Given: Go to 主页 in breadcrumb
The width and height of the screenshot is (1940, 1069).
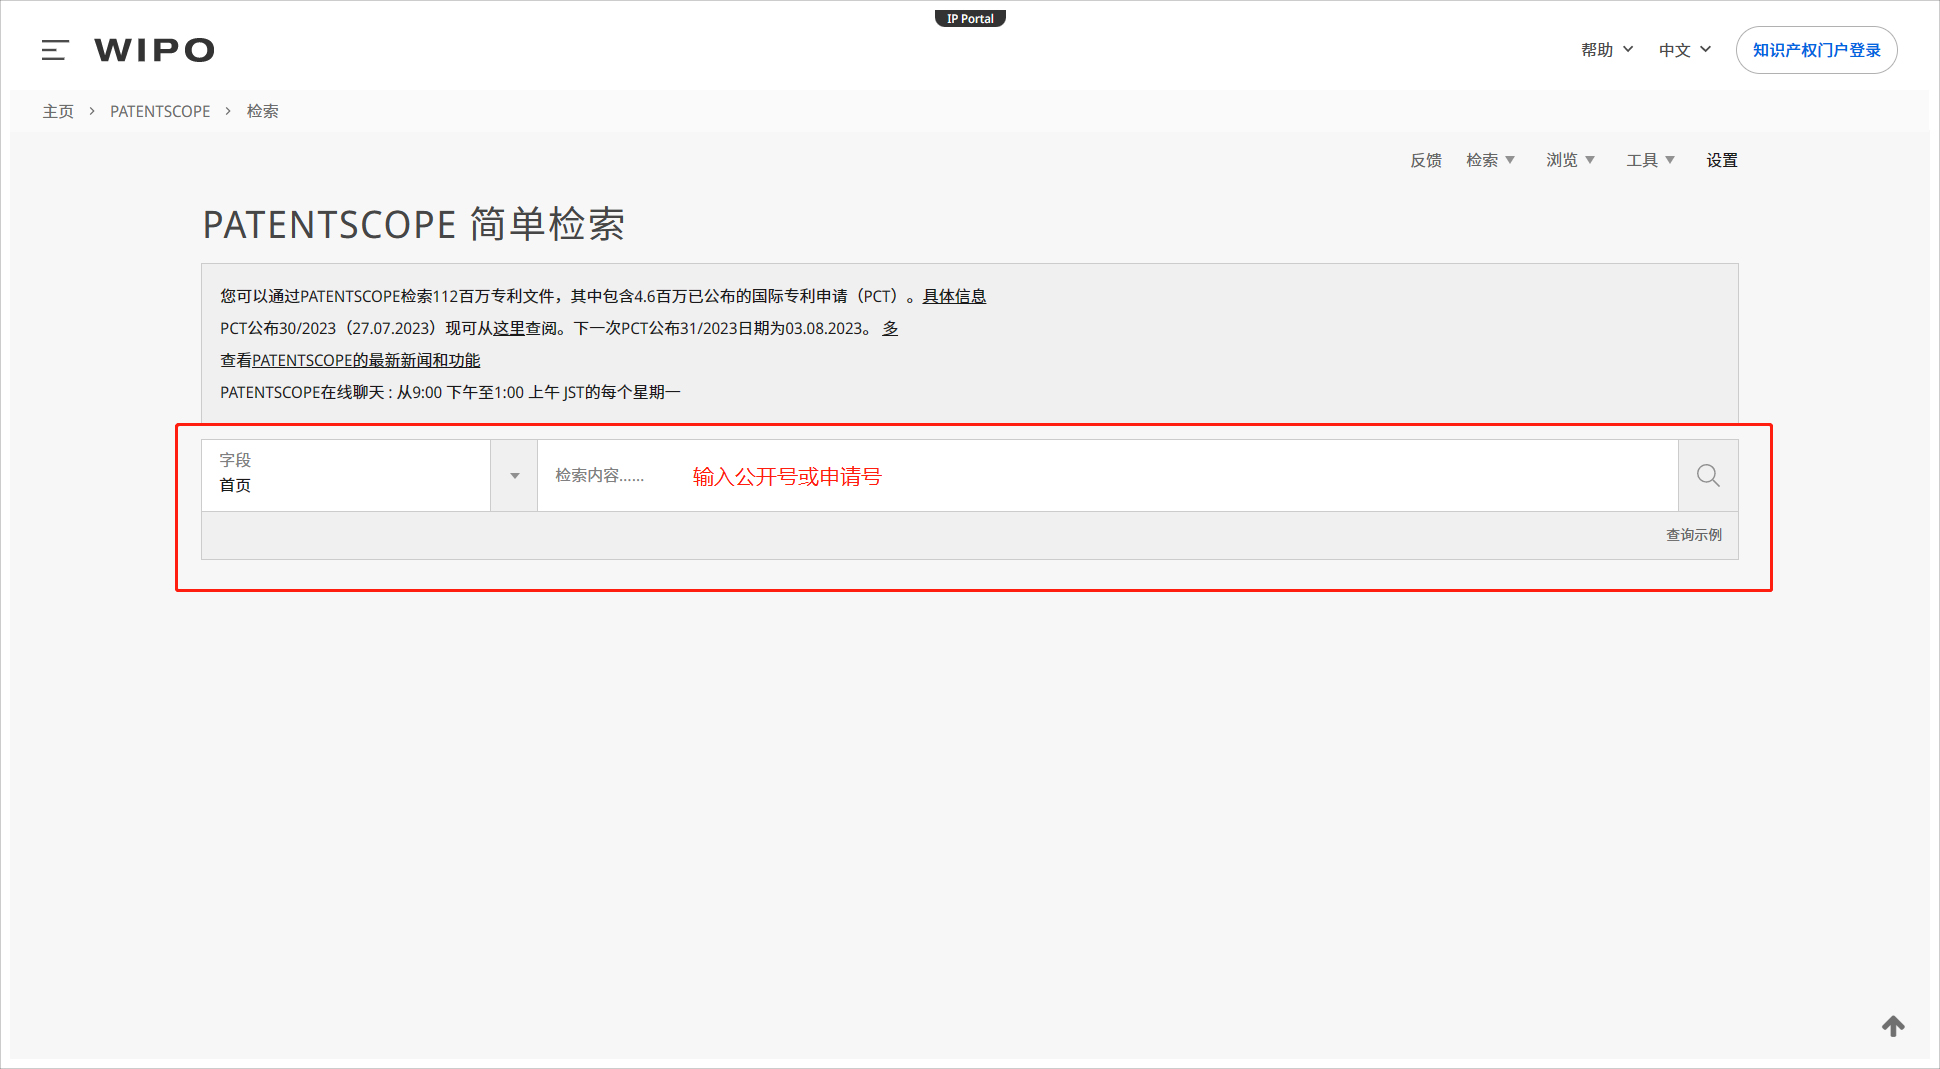Looking at the screenshot, I should click(58, 111).
